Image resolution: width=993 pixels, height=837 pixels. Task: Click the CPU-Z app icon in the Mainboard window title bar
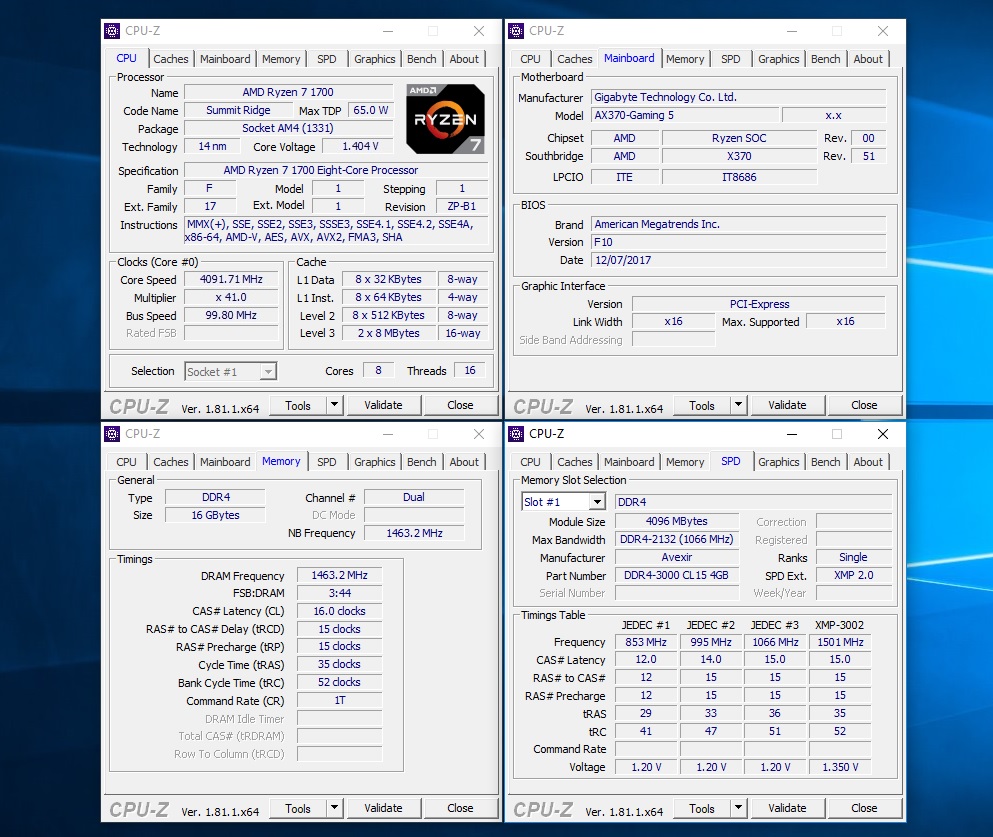(516, 30)
